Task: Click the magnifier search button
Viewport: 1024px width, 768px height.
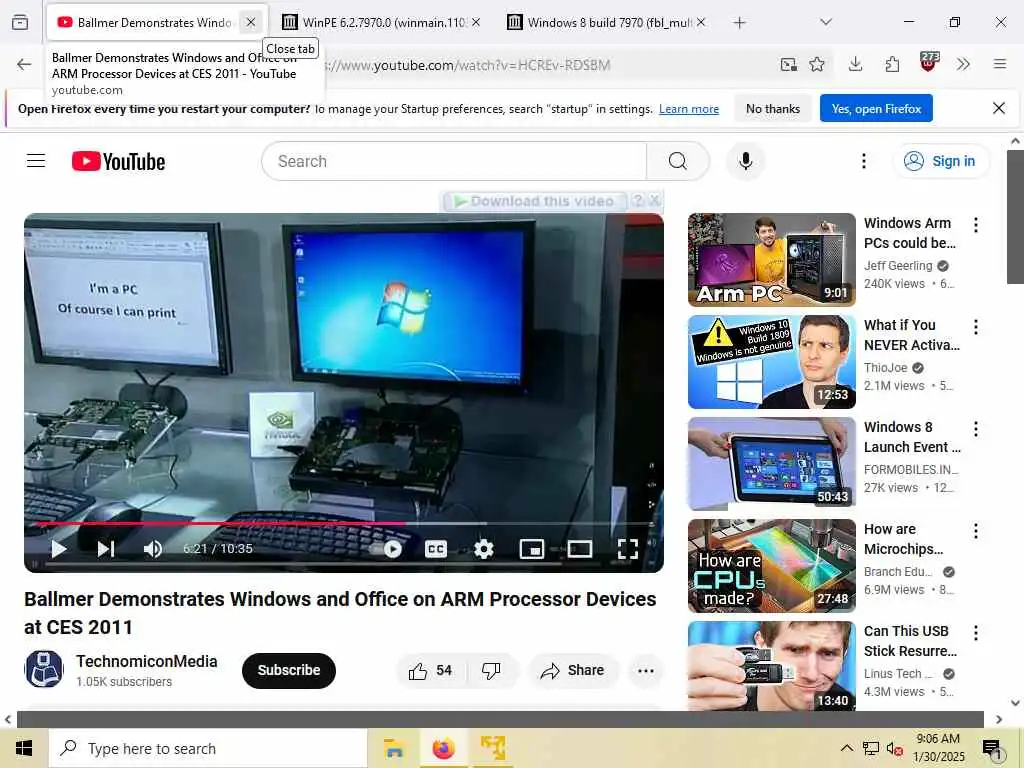Action: coord(678,161)
